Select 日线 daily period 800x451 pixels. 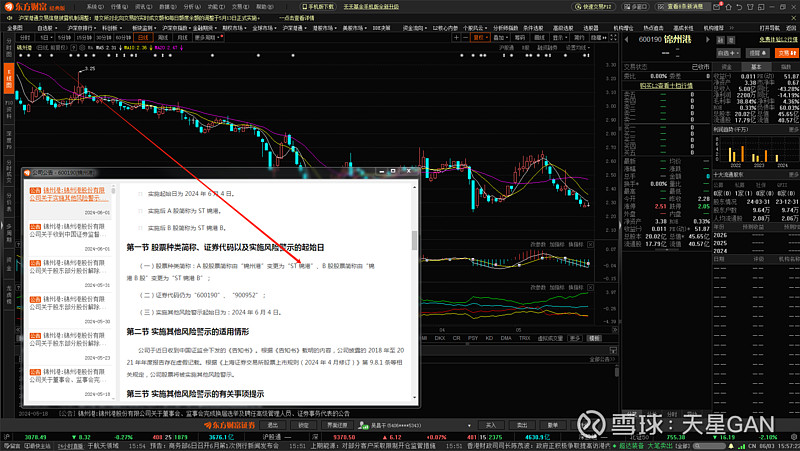point(143,38)
